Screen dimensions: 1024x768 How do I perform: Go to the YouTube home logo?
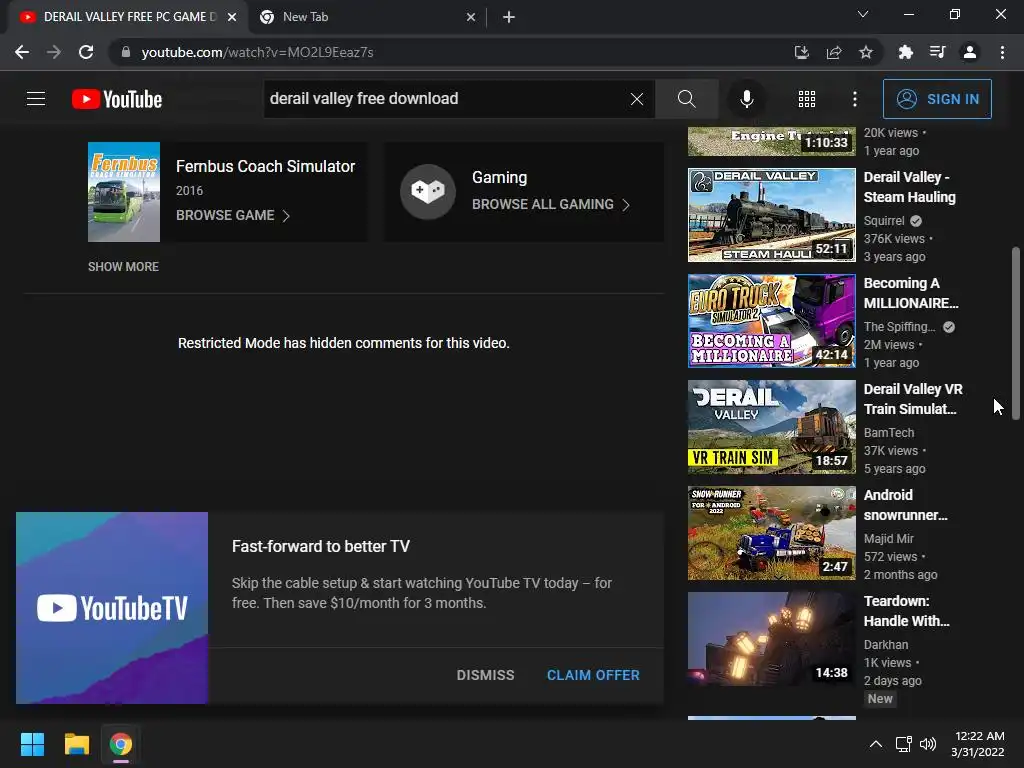117,99
